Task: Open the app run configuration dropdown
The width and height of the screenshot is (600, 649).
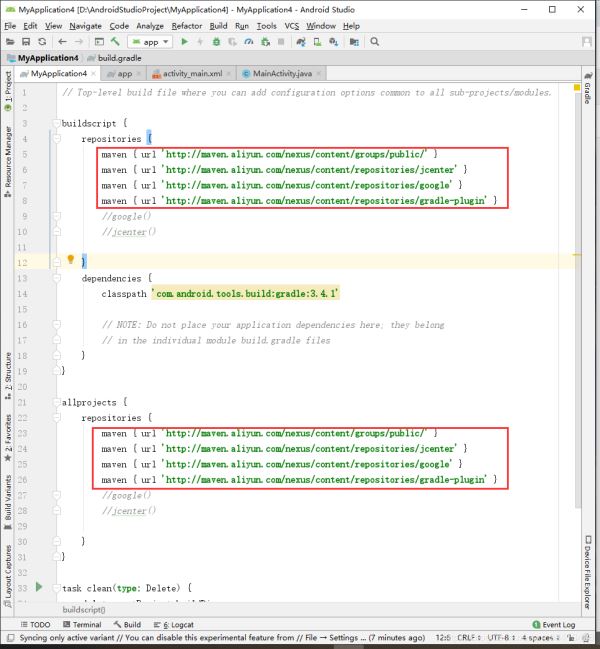Action: pyautogui.click(x=150, y=42)
